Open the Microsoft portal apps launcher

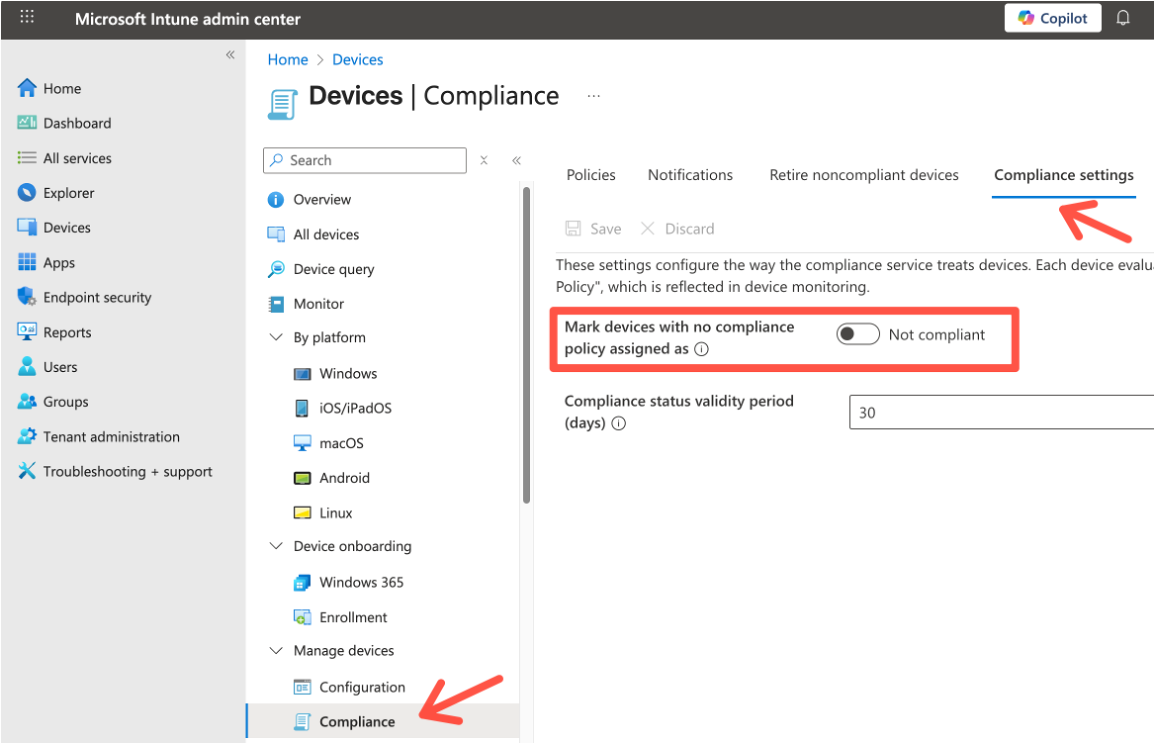click(x=25, y=17)
